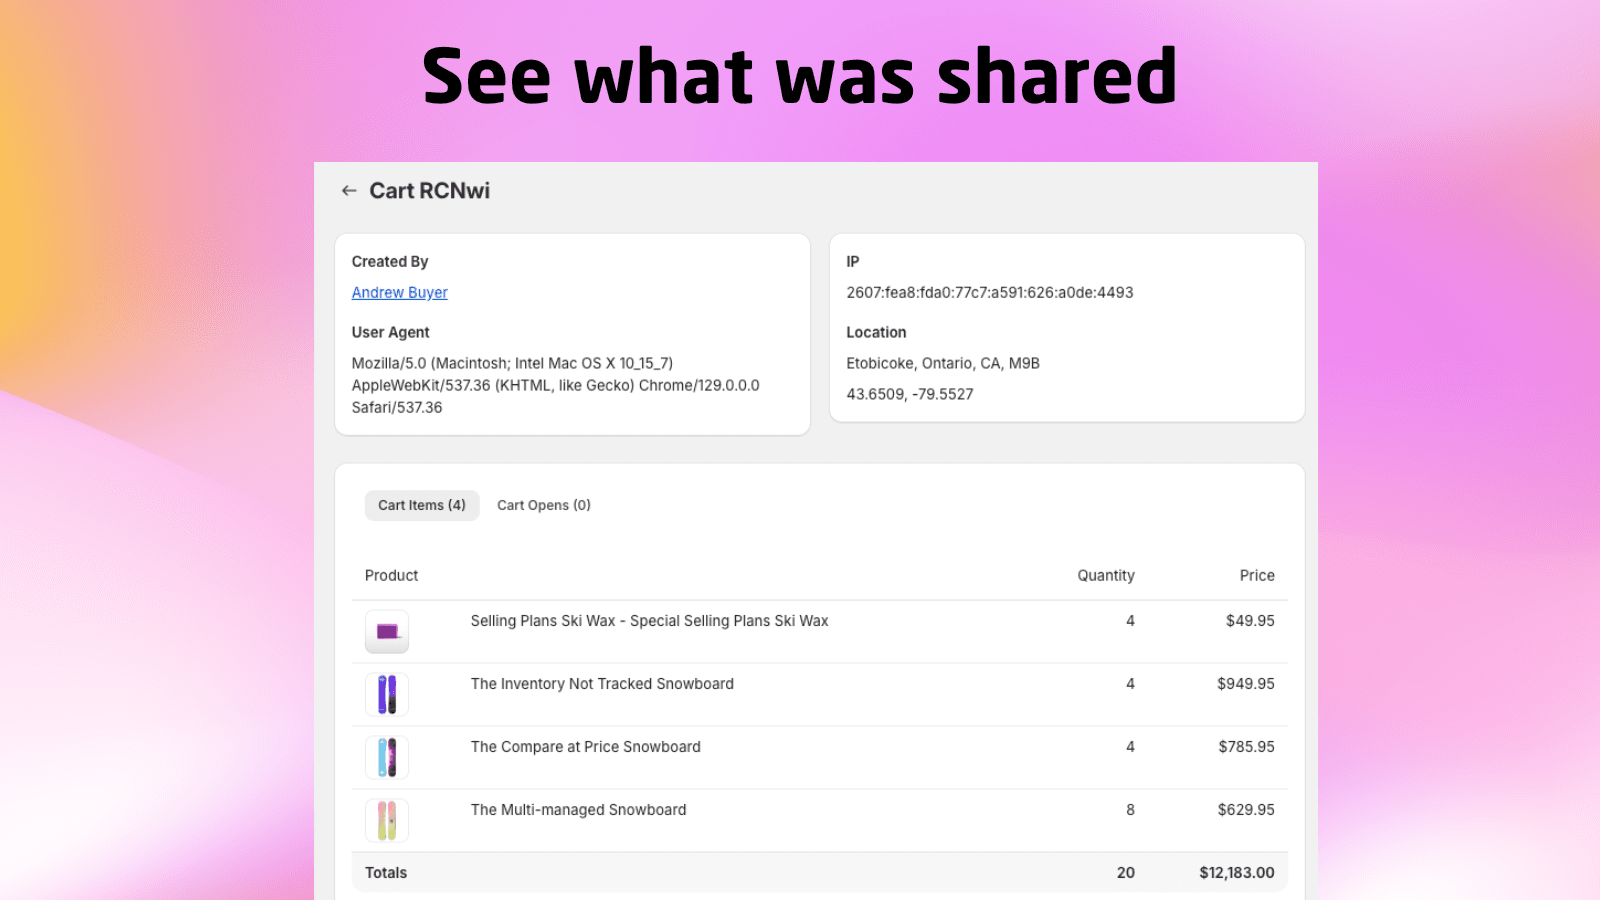Select The Inventory Not Tracked Snowboard name
1600x900 pixels.
(602, 684)
